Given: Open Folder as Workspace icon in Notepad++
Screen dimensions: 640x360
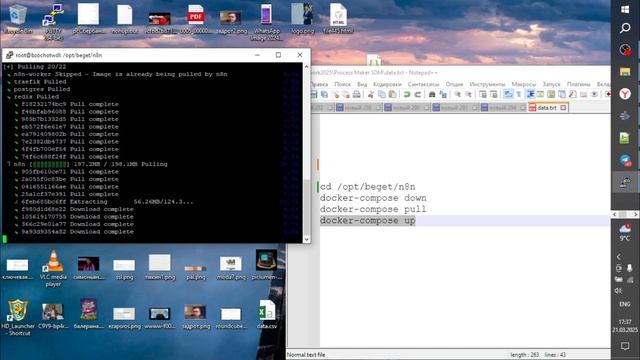Looking at the screenshot, I should click(583, 94).
